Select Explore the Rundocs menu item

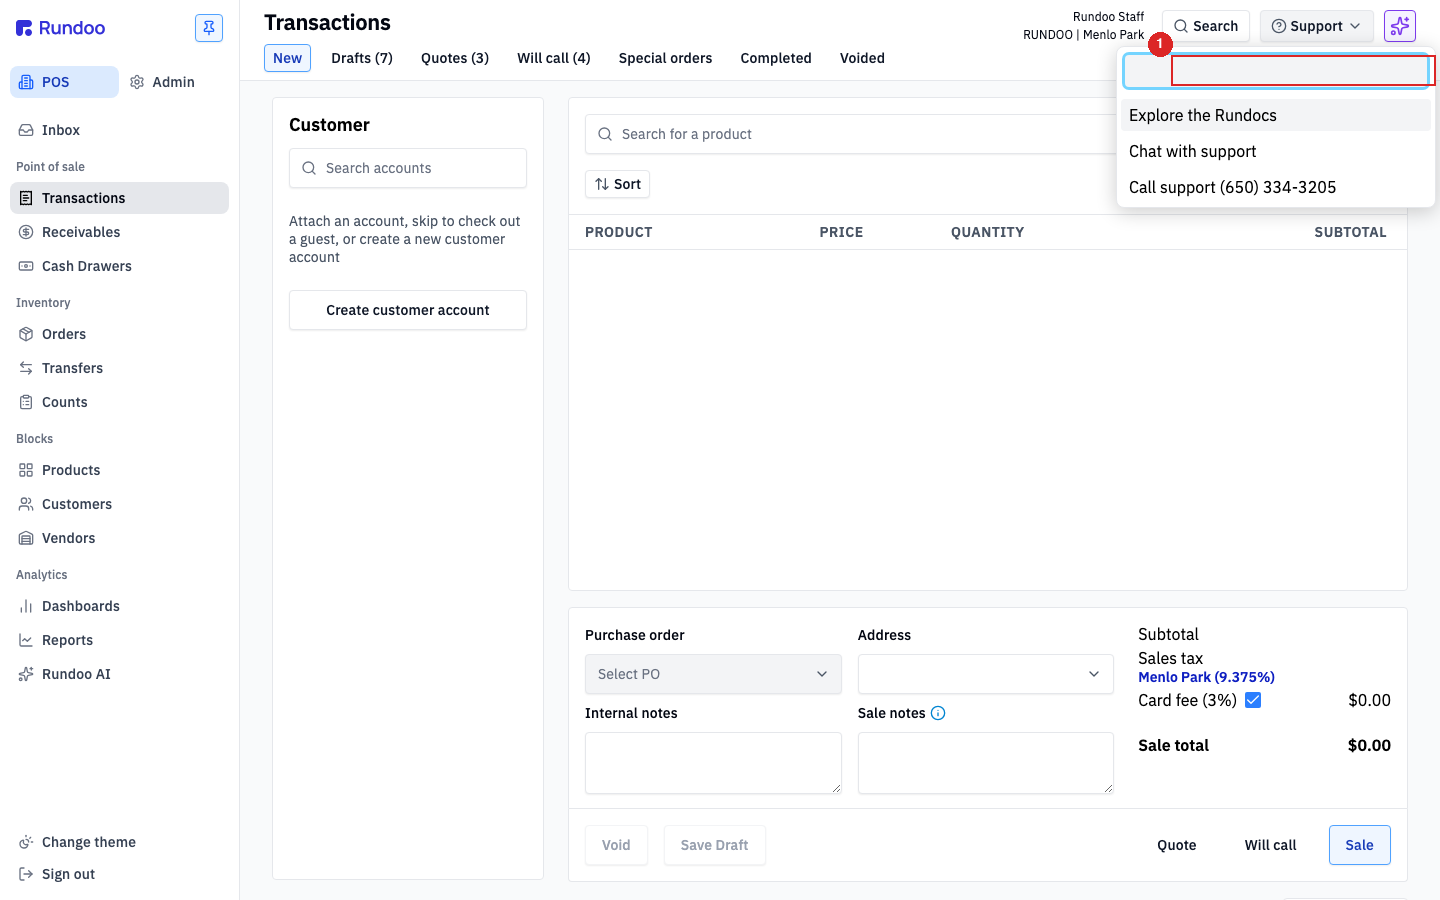coord(1276,115)
